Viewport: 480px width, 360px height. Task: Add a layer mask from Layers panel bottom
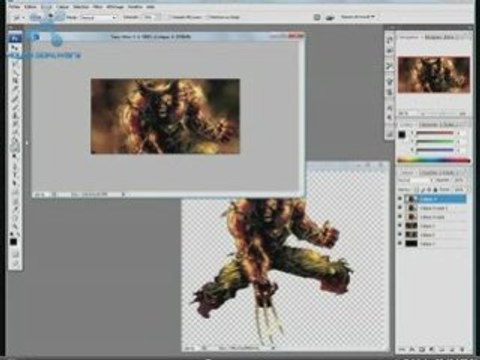pos(422,349)
